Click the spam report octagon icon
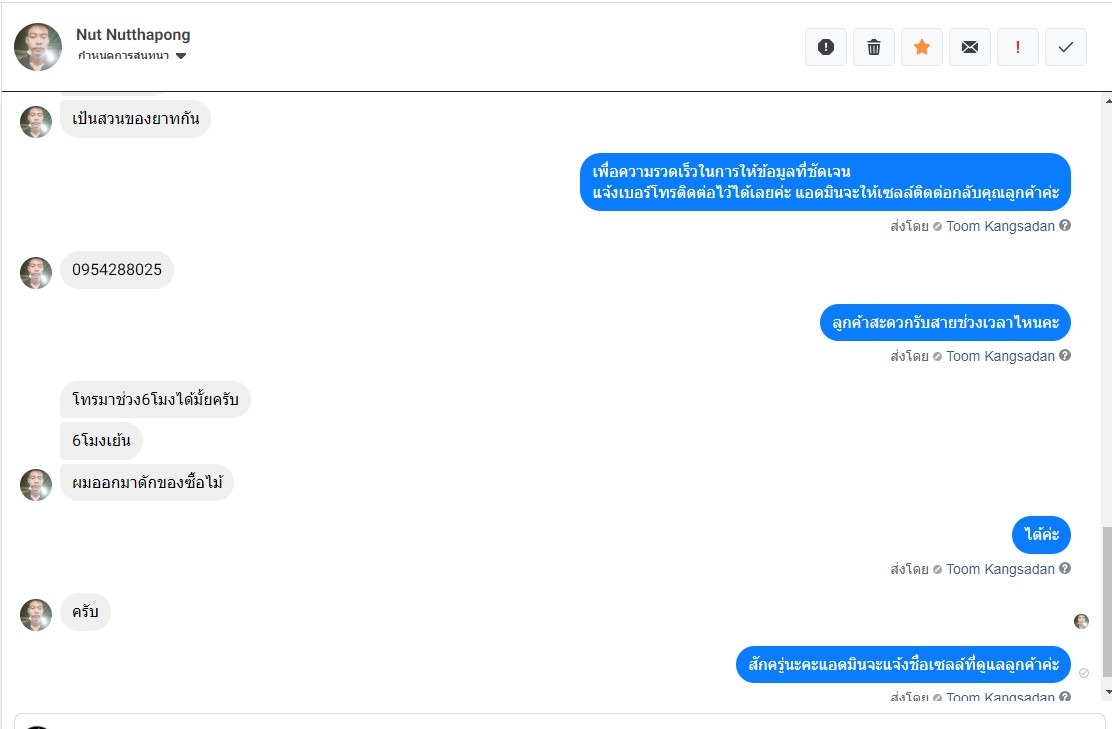 click(826, 47)
